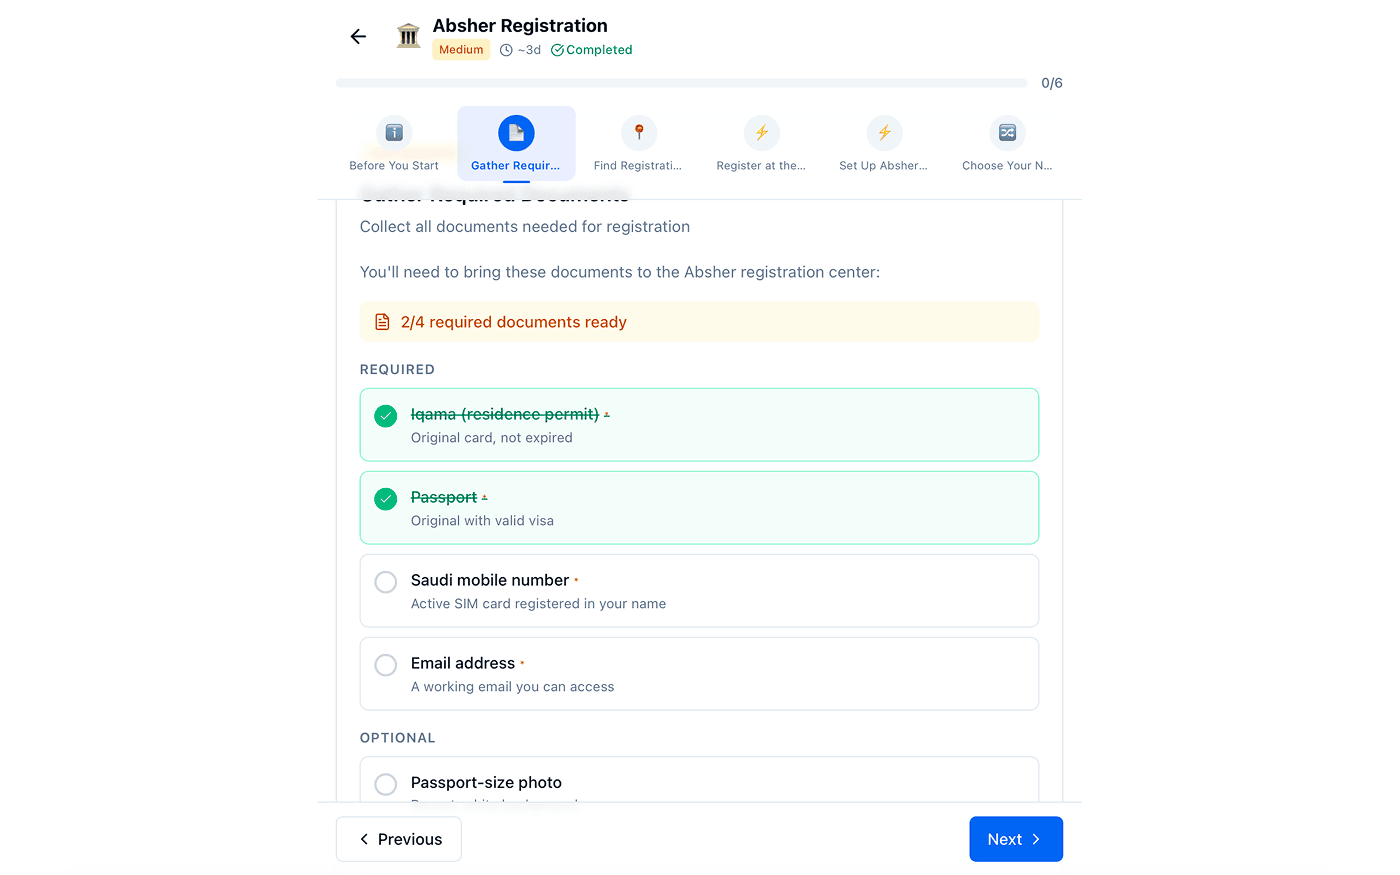Click the Previous button

pos(398,839)
